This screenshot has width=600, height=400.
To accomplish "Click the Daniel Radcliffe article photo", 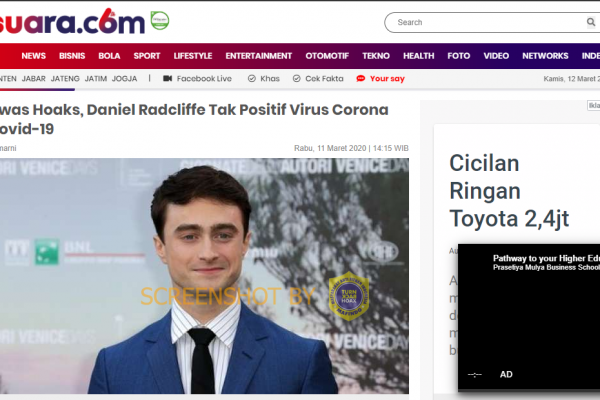I will [204, 276].
